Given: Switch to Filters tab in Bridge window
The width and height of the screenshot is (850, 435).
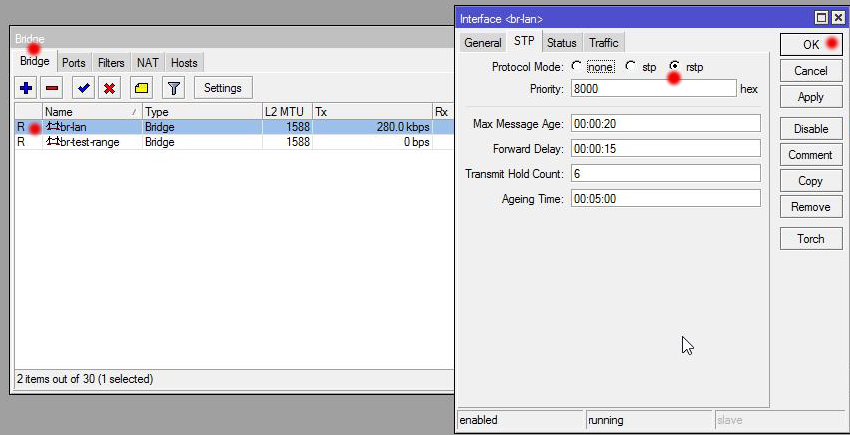Looking at the screenshot, I should click(111, 62).
